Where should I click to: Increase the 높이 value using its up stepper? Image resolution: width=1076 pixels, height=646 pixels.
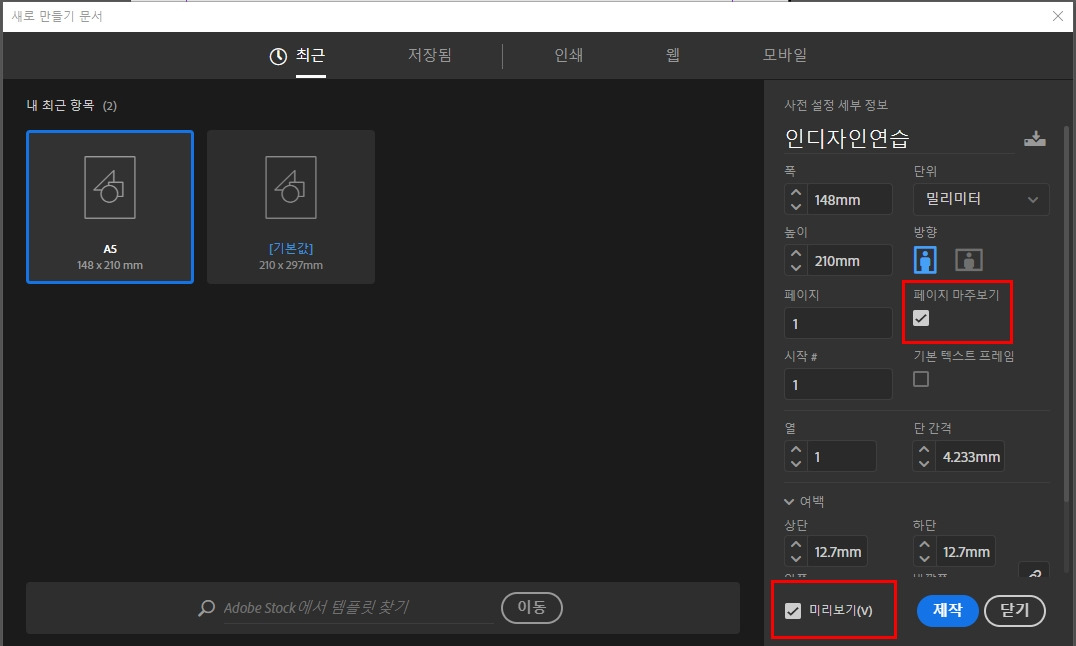[x=795, y=254]
